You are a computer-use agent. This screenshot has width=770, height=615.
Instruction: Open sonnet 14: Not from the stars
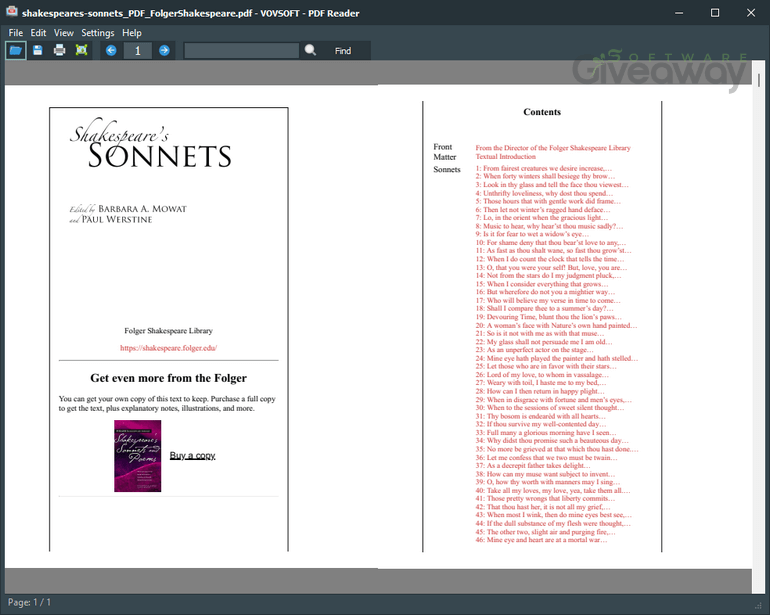[x=548, y=276]
